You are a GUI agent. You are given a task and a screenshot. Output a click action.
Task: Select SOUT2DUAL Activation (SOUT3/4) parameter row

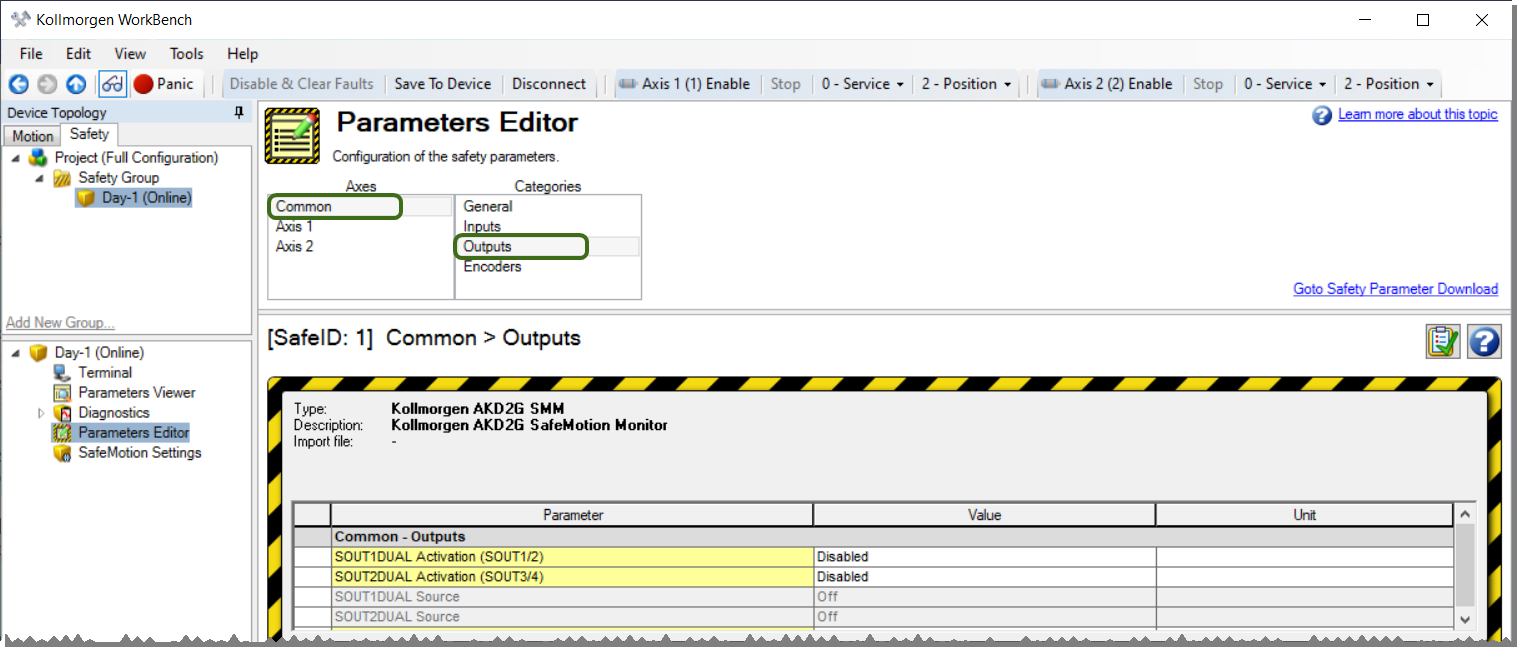pyautogui.click(x=572, y=577)
